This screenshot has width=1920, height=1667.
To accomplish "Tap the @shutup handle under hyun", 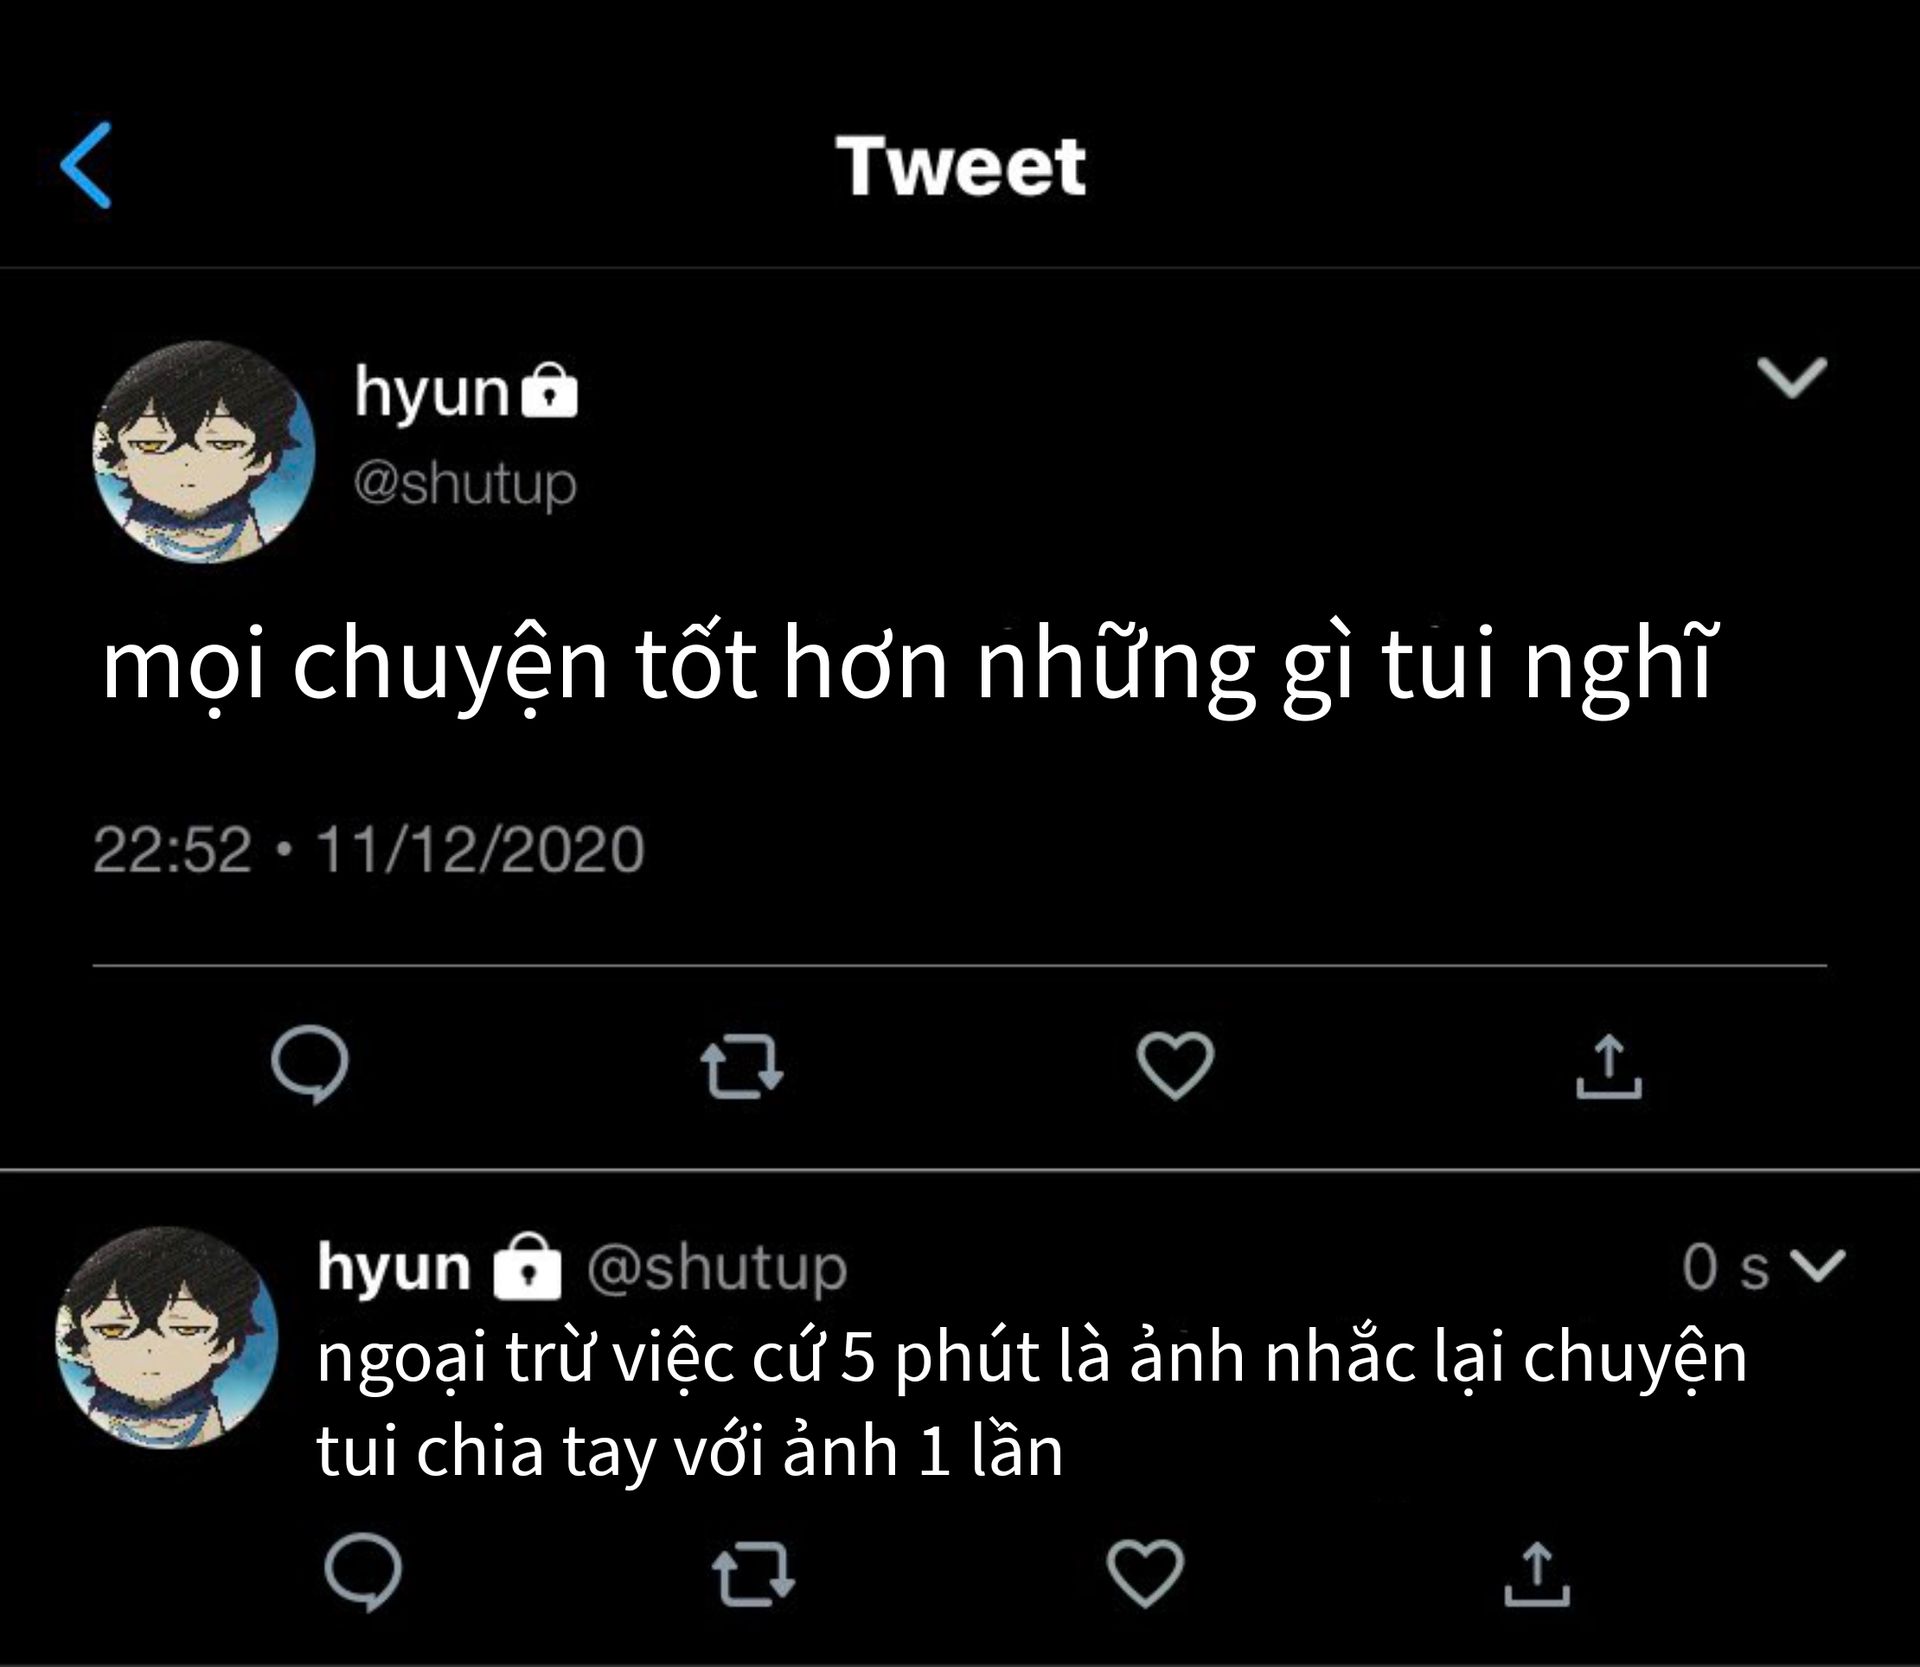I will pos(465,484).
